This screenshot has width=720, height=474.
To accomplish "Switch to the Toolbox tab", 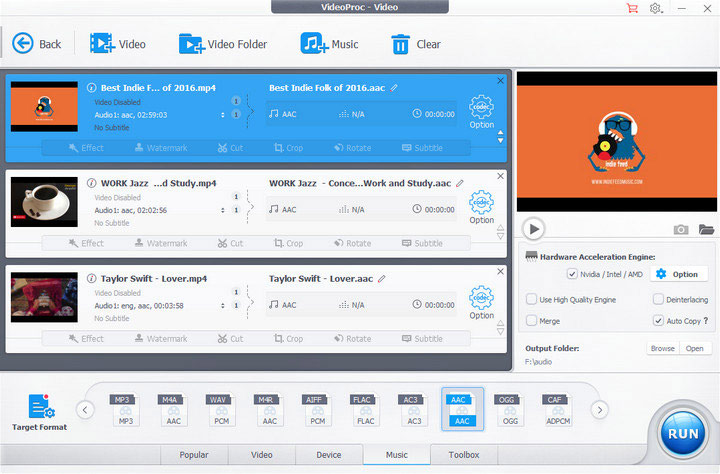I will pos(464,455).
